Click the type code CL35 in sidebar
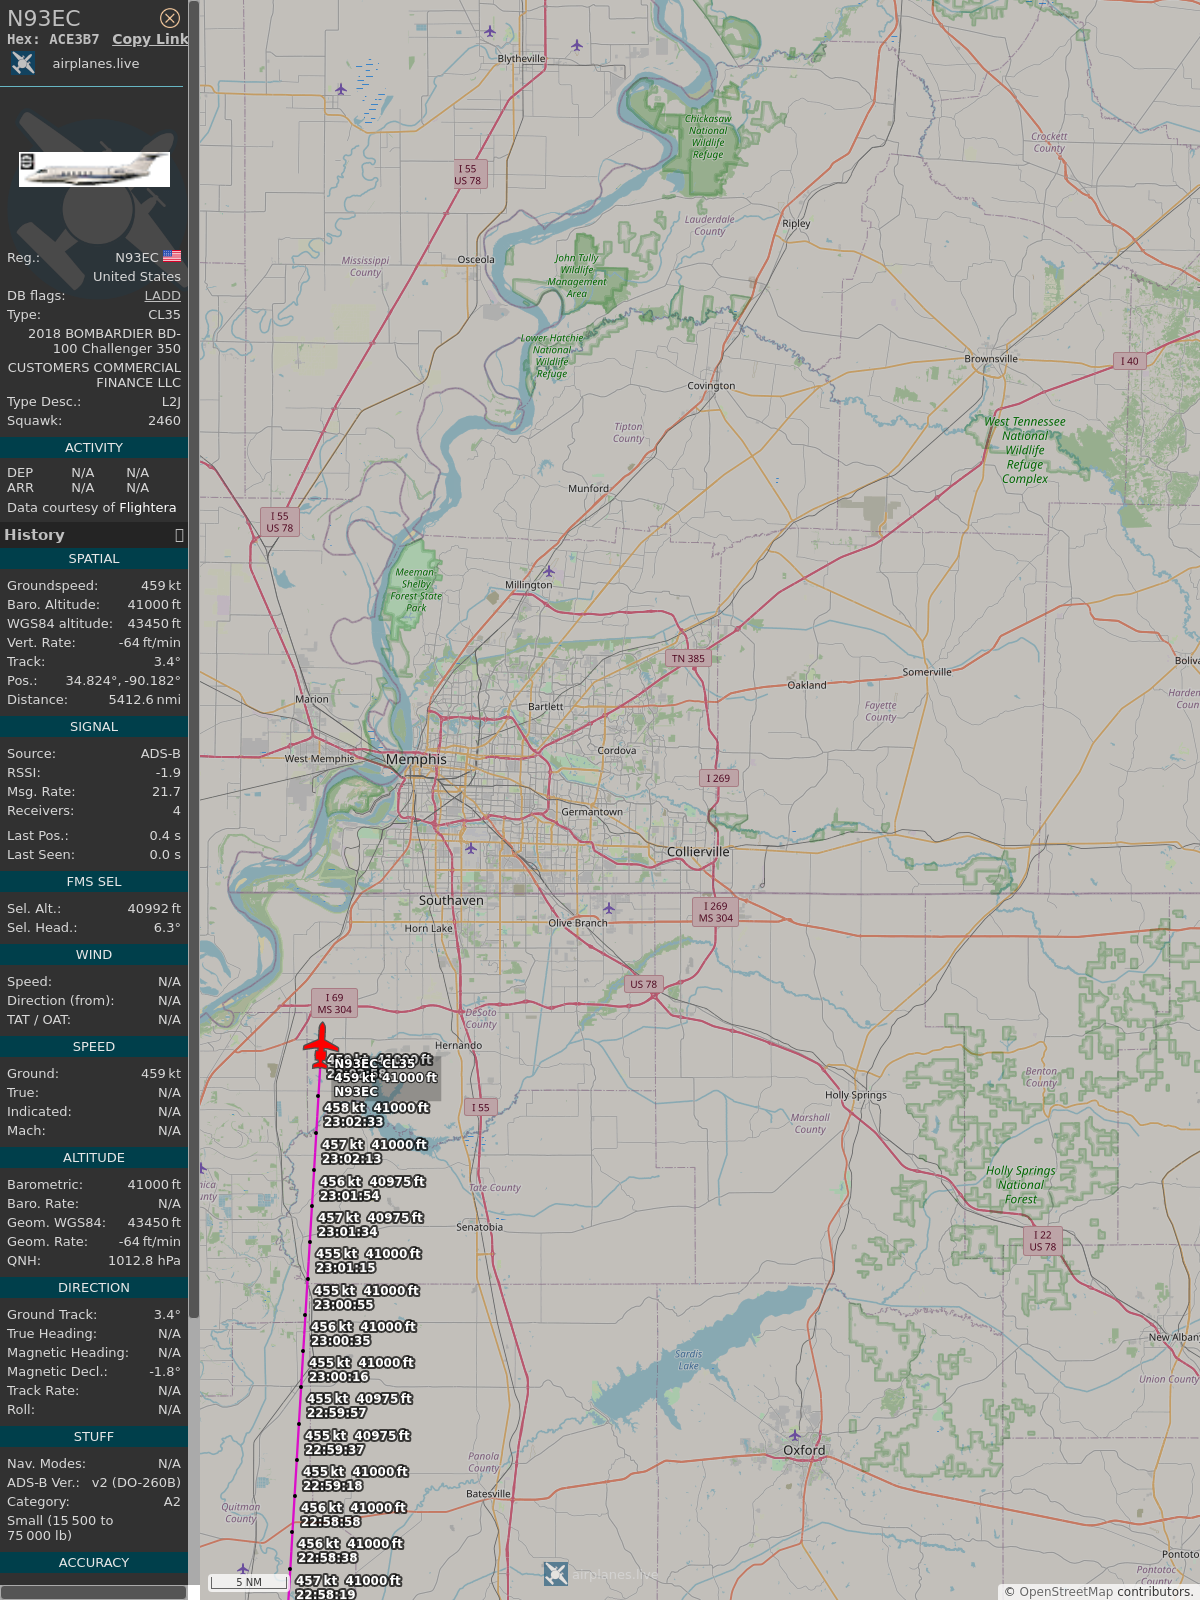 (x=164, y=314)
